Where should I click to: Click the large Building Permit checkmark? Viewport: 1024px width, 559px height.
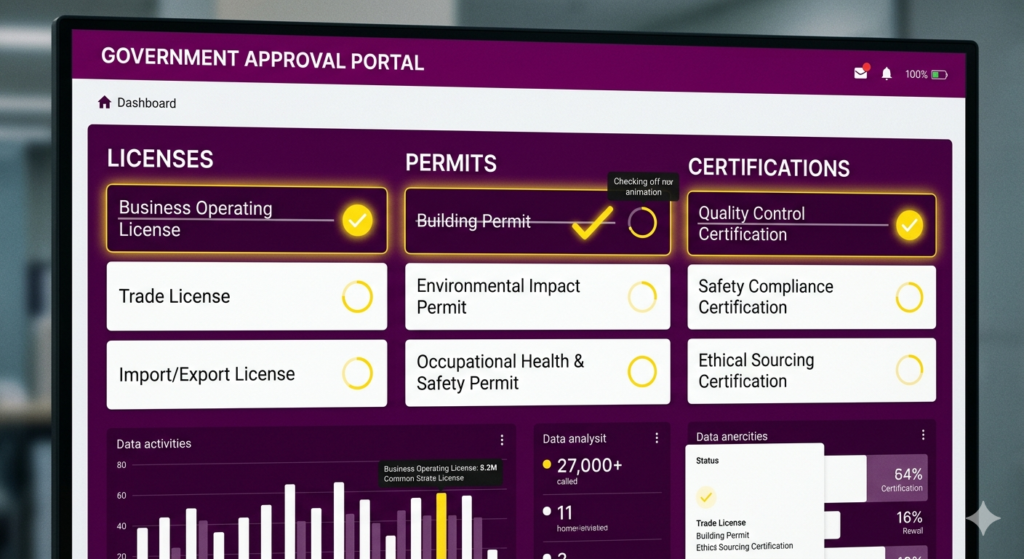tap(592, 223)
